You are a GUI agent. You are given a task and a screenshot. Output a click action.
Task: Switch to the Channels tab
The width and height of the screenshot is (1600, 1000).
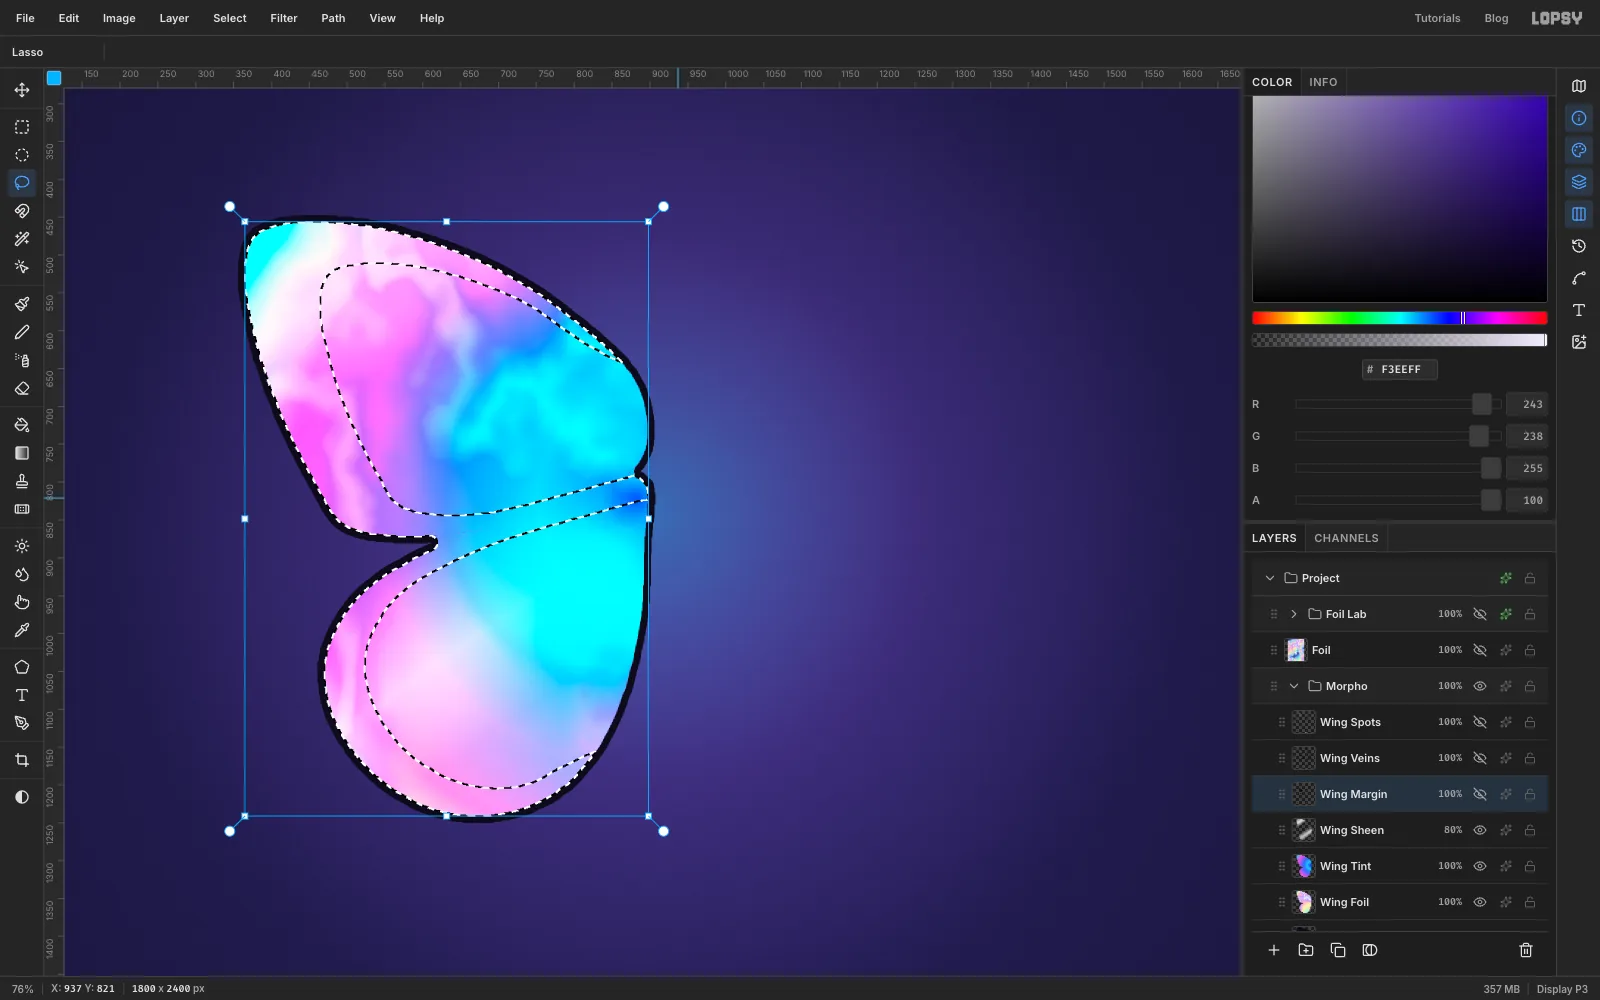[x=1346, y=538]
